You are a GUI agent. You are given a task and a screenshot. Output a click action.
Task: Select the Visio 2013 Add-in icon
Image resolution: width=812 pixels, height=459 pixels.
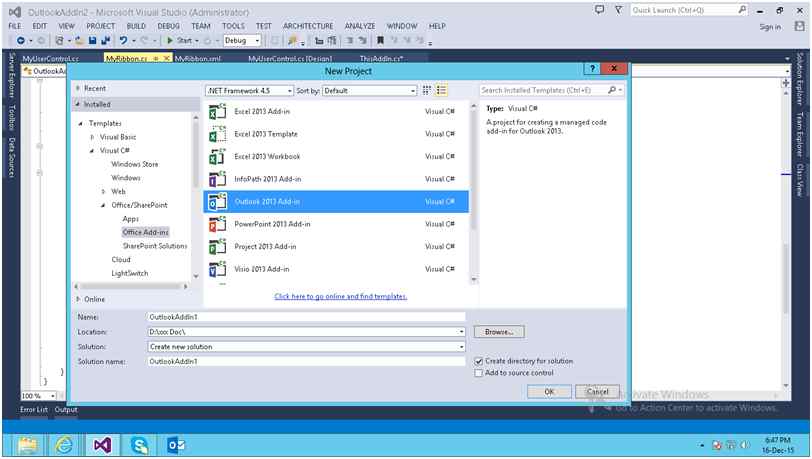click(x=218, y=269)
